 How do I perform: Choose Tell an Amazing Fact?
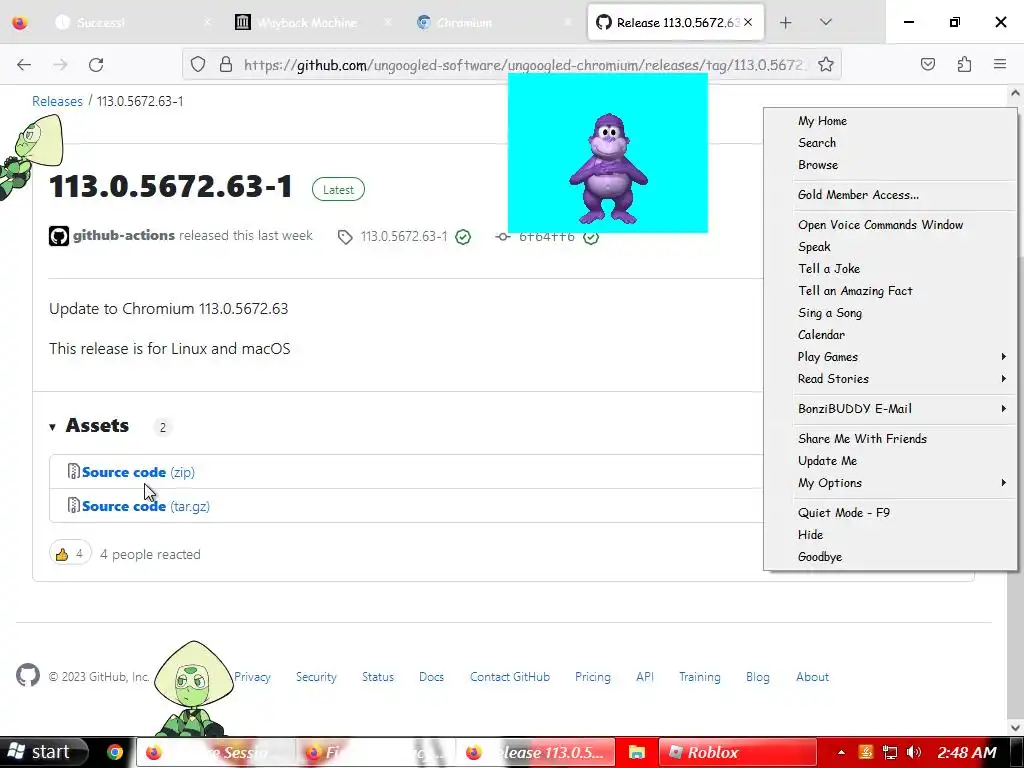point(890,291)
